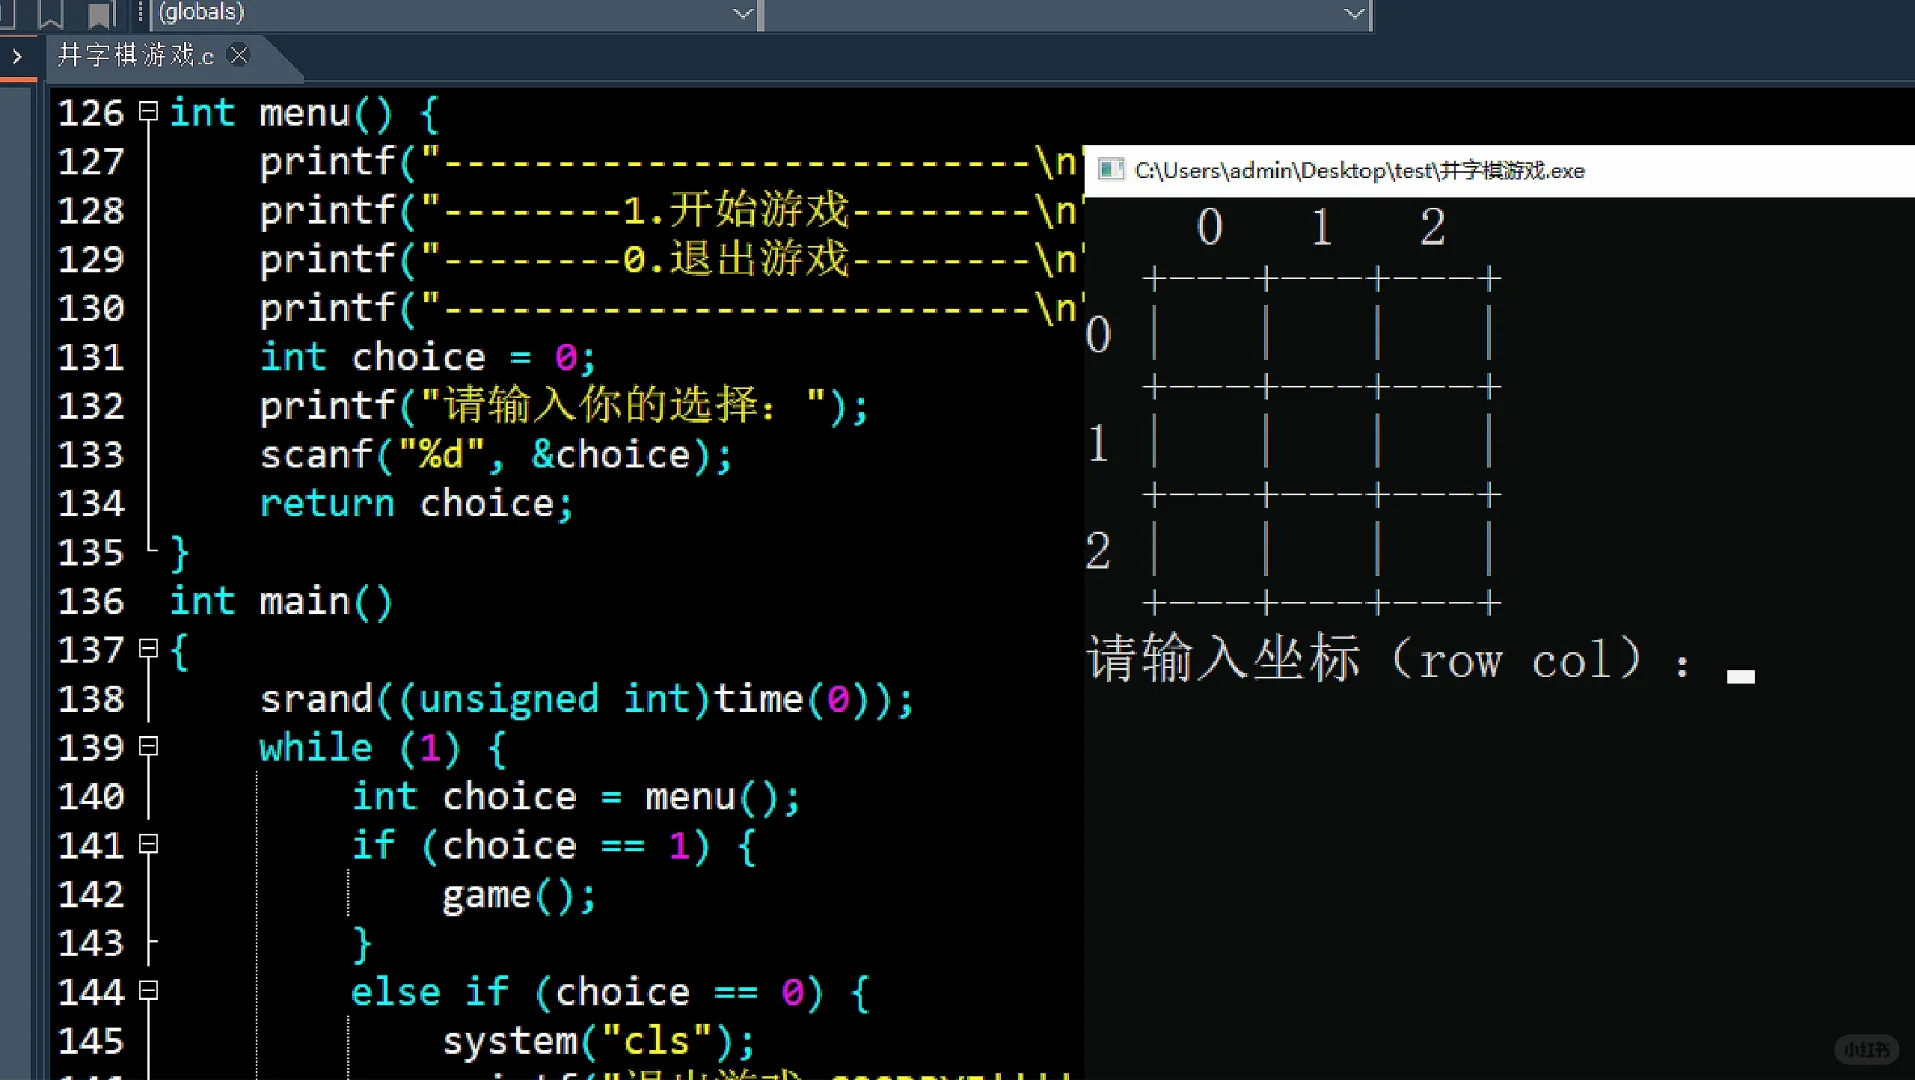Collapse the else if block at line 144
Screen dimensions: 1915x1080
pyautogui.click(x=146, y=991)
